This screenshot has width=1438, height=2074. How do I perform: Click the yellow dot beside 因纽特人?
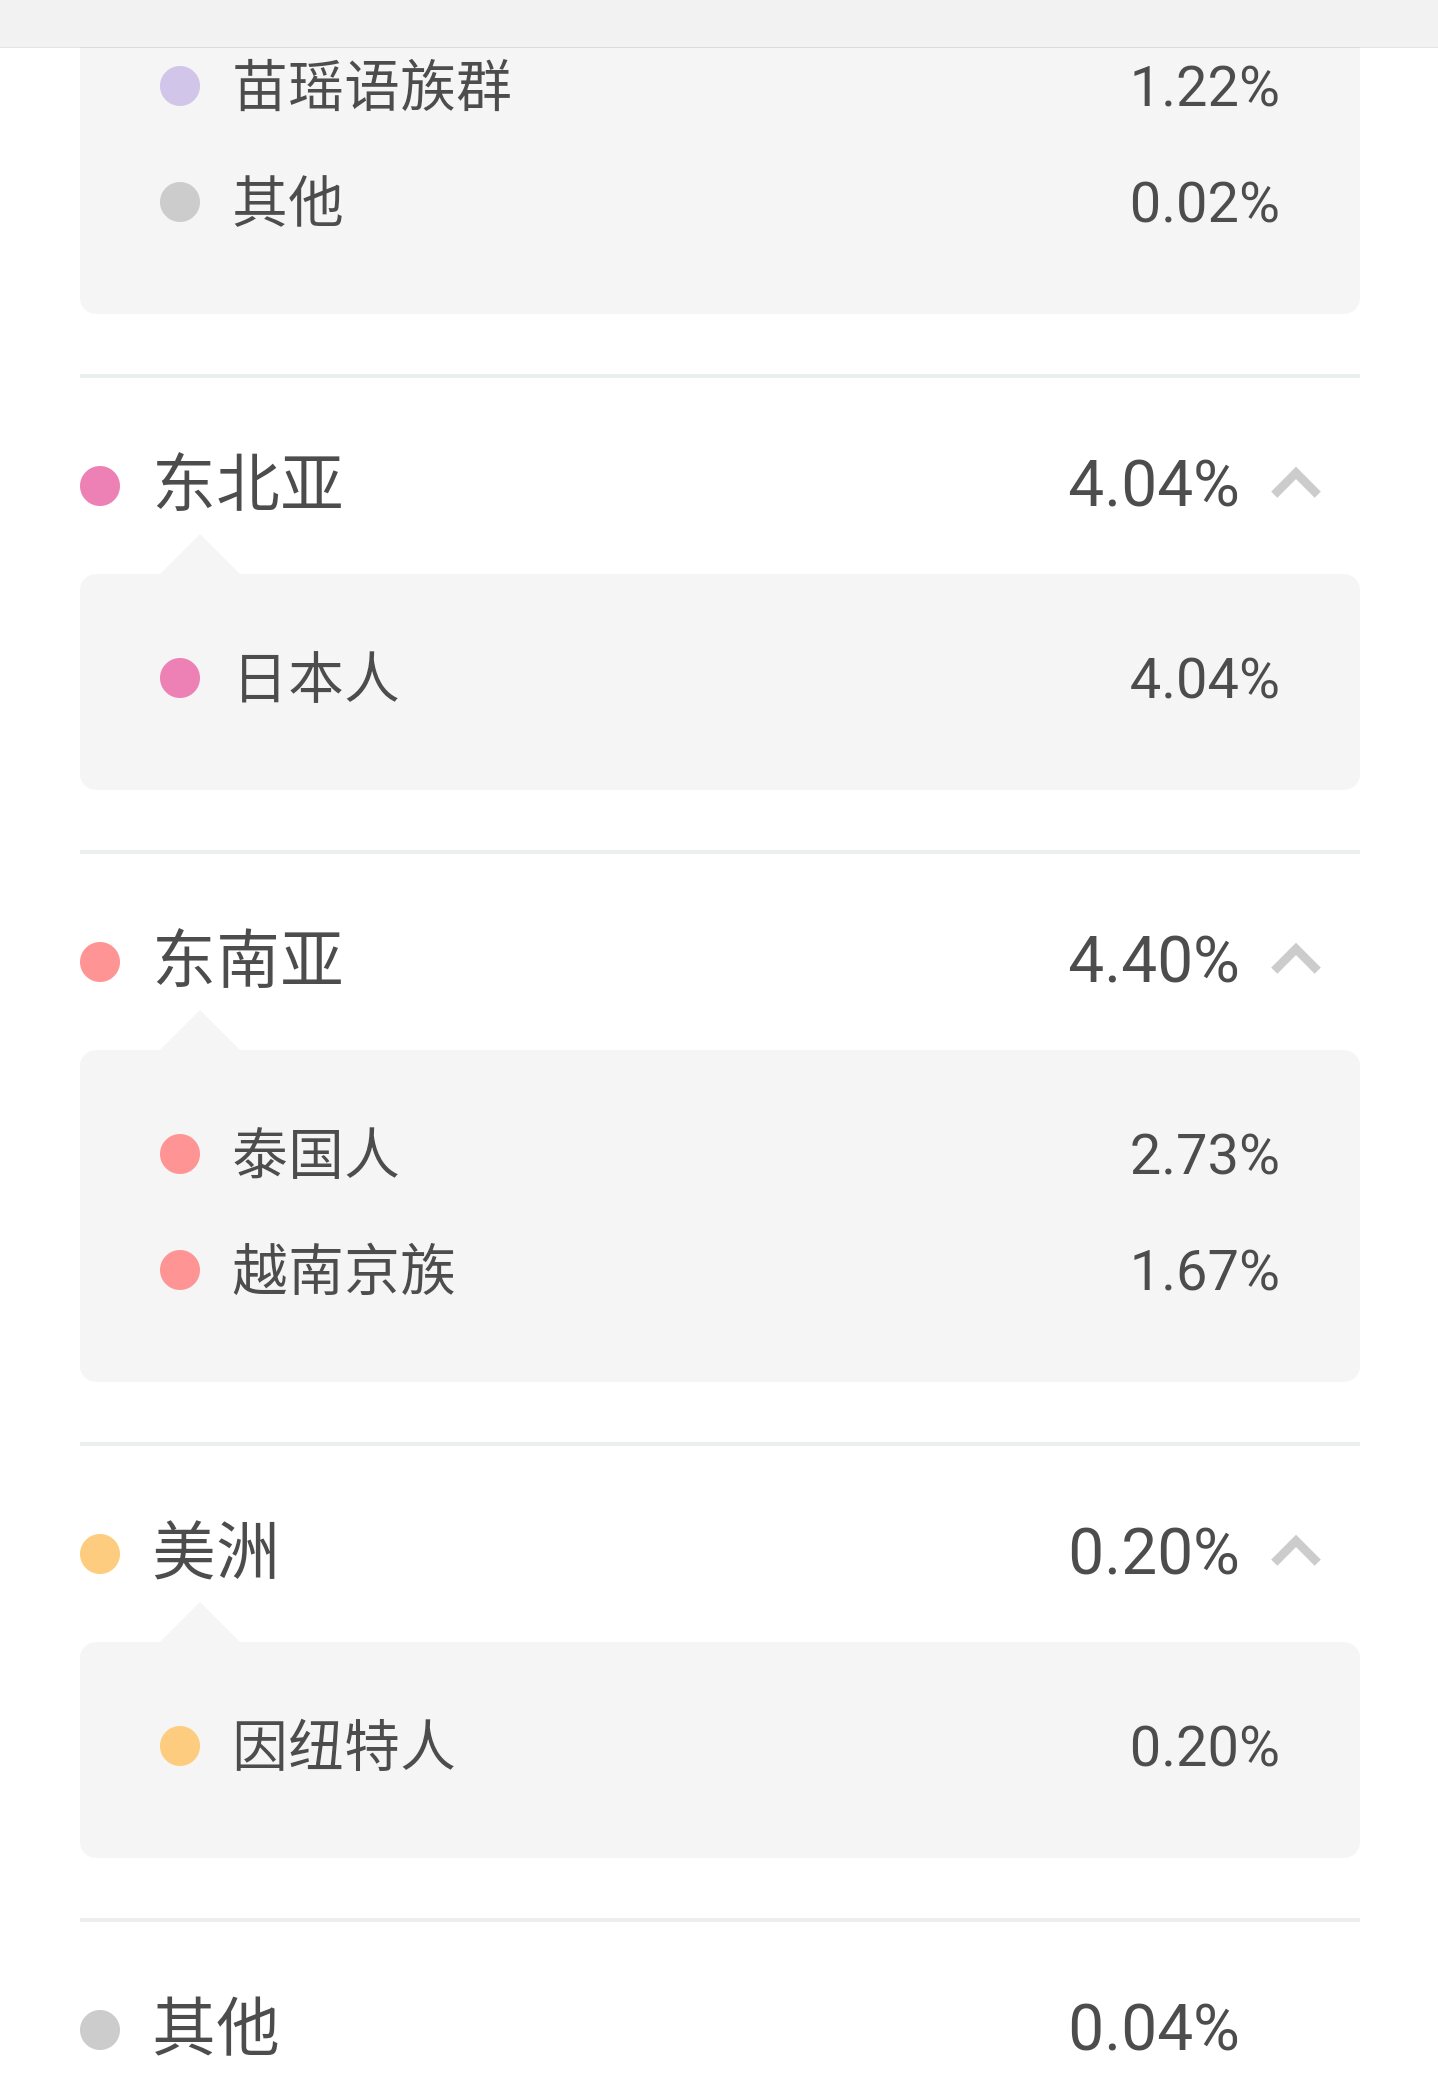pyautogui.click(x=180, y=1746)
